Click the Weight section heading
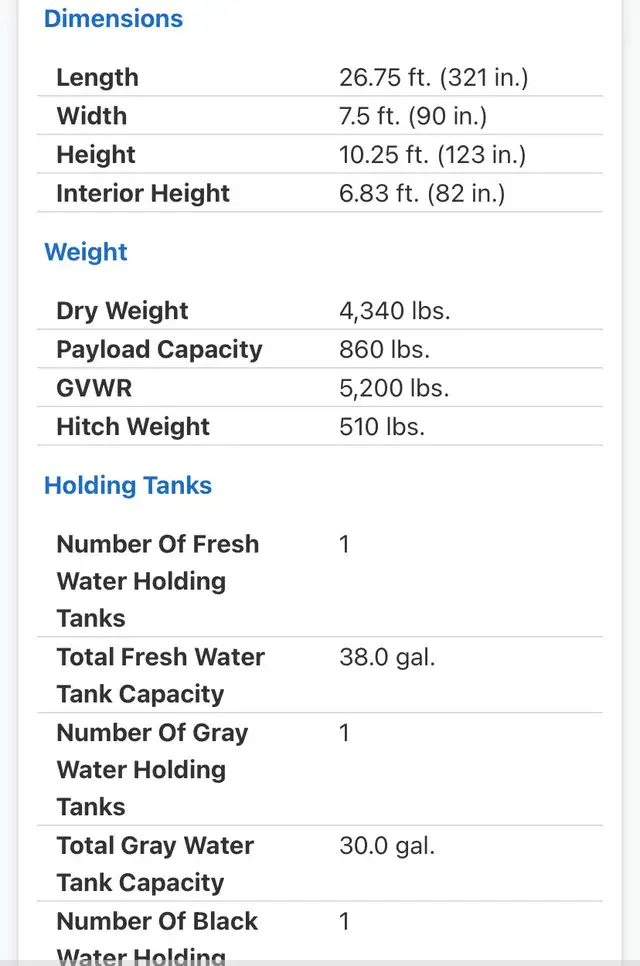This screenshot has height=966, width=640. 86,252
